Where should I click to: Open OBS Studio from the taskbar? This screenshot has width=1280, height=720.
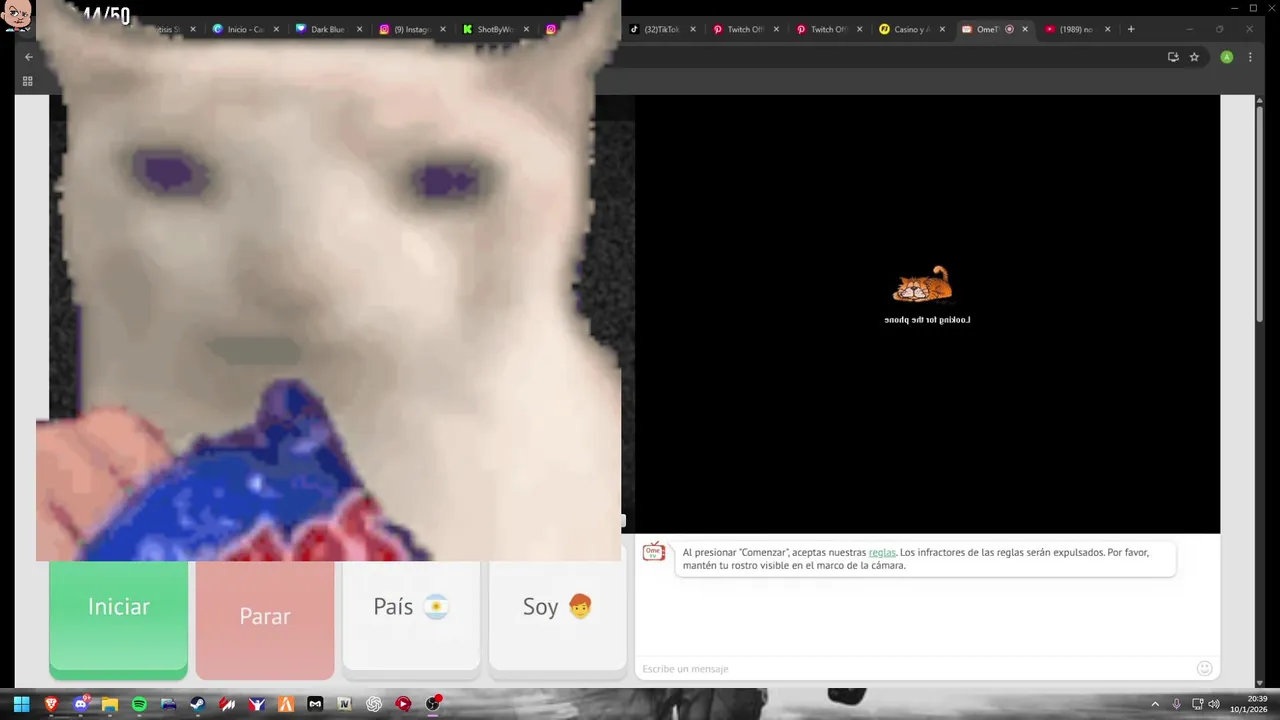[x=432, y=704]
